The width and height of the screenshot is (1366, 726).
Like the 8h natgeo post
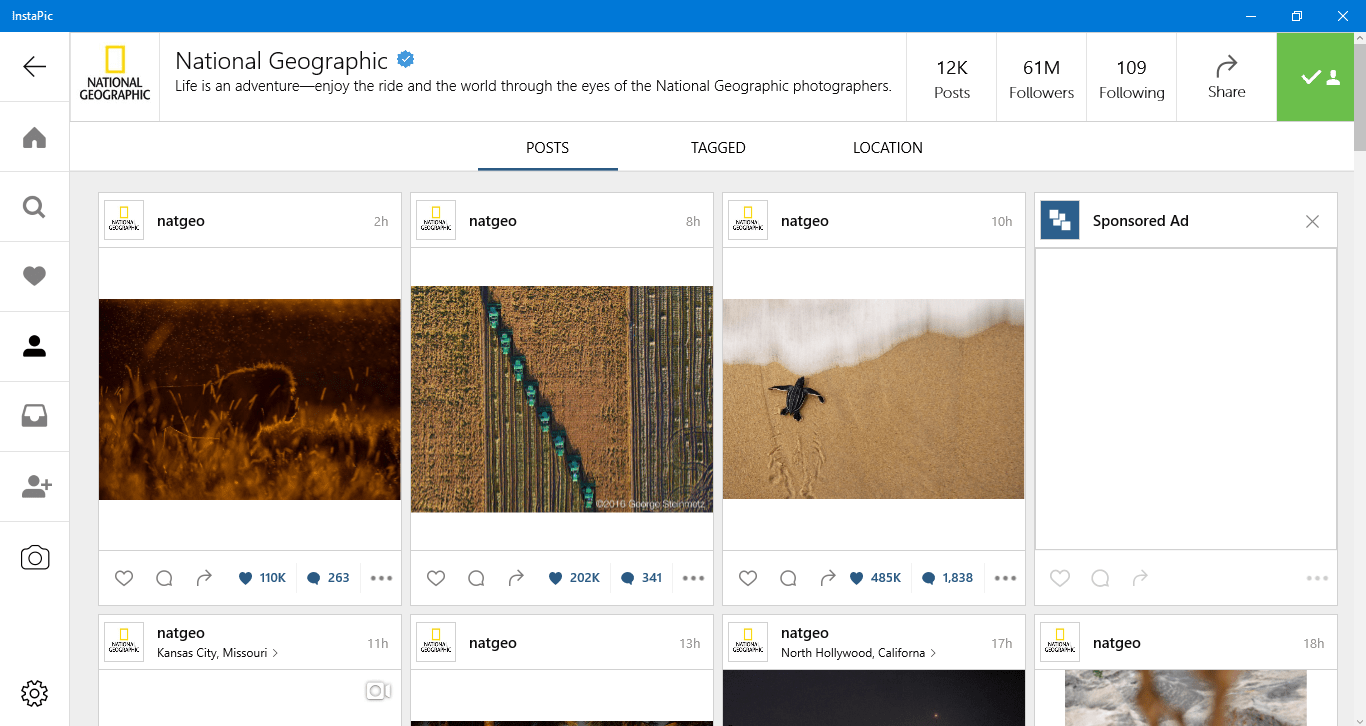click(436, 578)
